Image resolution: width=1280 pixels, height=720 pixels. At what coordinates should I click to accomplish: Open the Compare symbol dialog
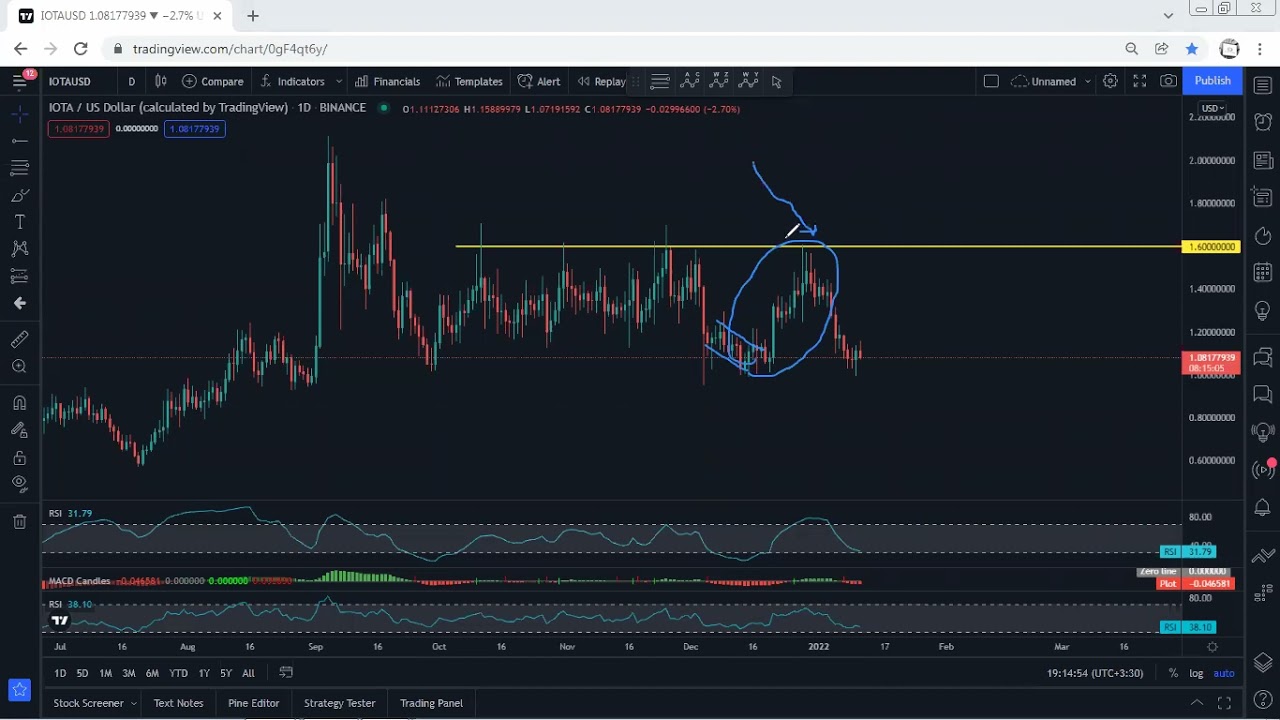click(212, 81)
